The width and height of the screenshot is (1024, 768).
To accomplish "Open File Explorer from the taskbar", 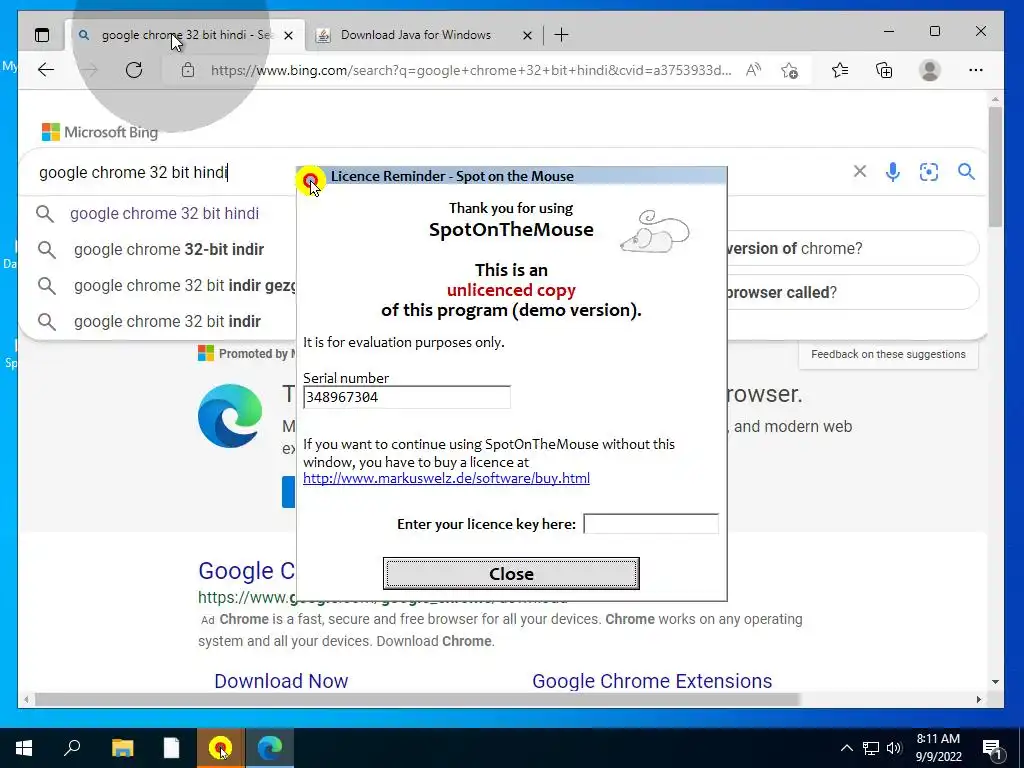I will (122, 748).
